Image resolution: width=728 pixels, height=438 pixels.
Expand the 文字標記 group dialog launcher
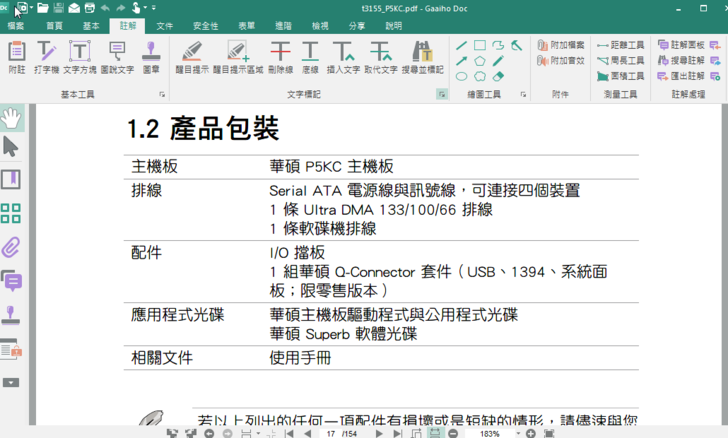441,95
